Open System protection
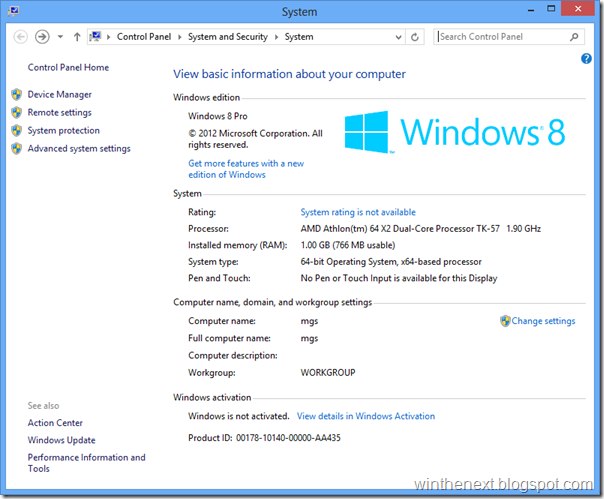Screen dimensions: 604x499 (x=64, y=131)
